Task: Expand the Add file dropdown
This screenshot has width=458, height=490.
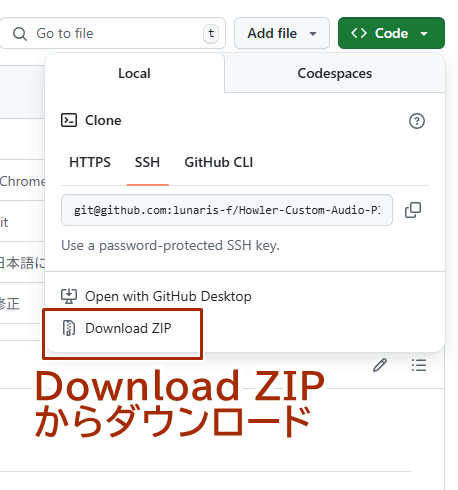Action: 282,33
